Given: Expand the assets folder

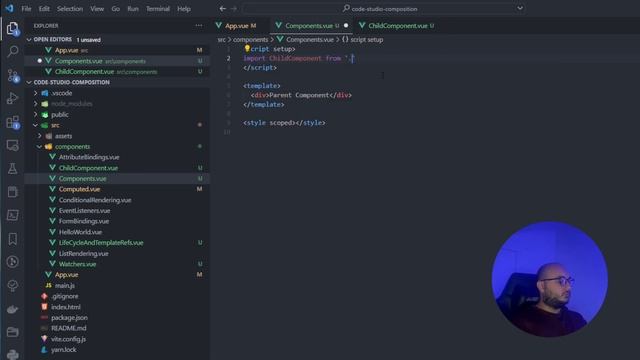Looking at the screenshot, I should click(118, 136).
